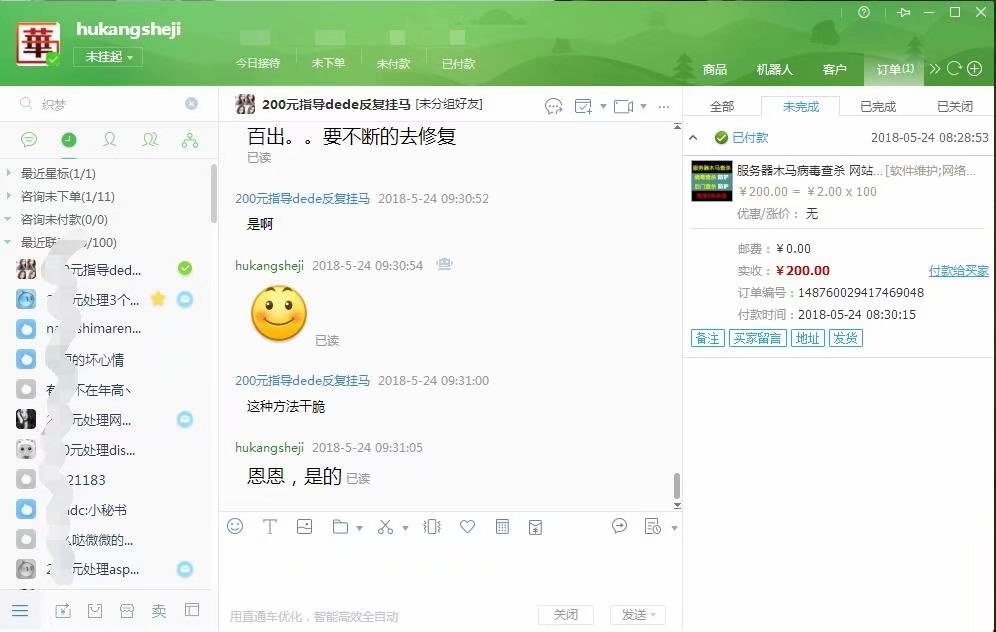Open the chat history record icon

point(652,527)
